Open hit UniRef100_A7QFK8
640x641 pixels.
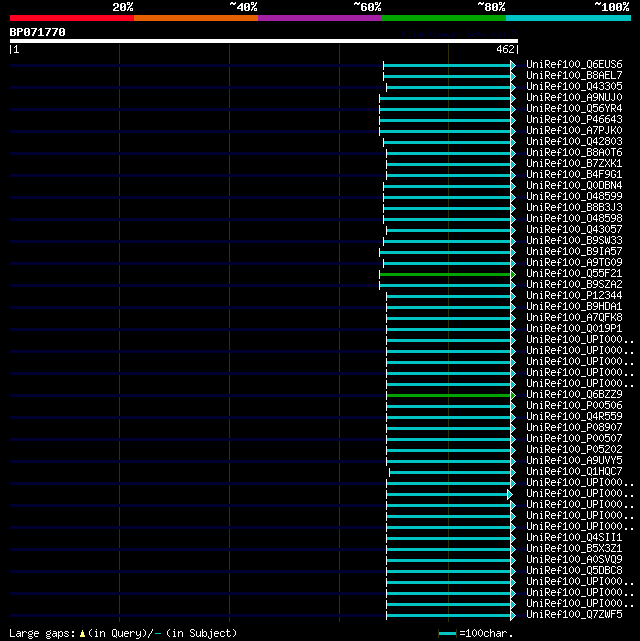pos(574,318)
